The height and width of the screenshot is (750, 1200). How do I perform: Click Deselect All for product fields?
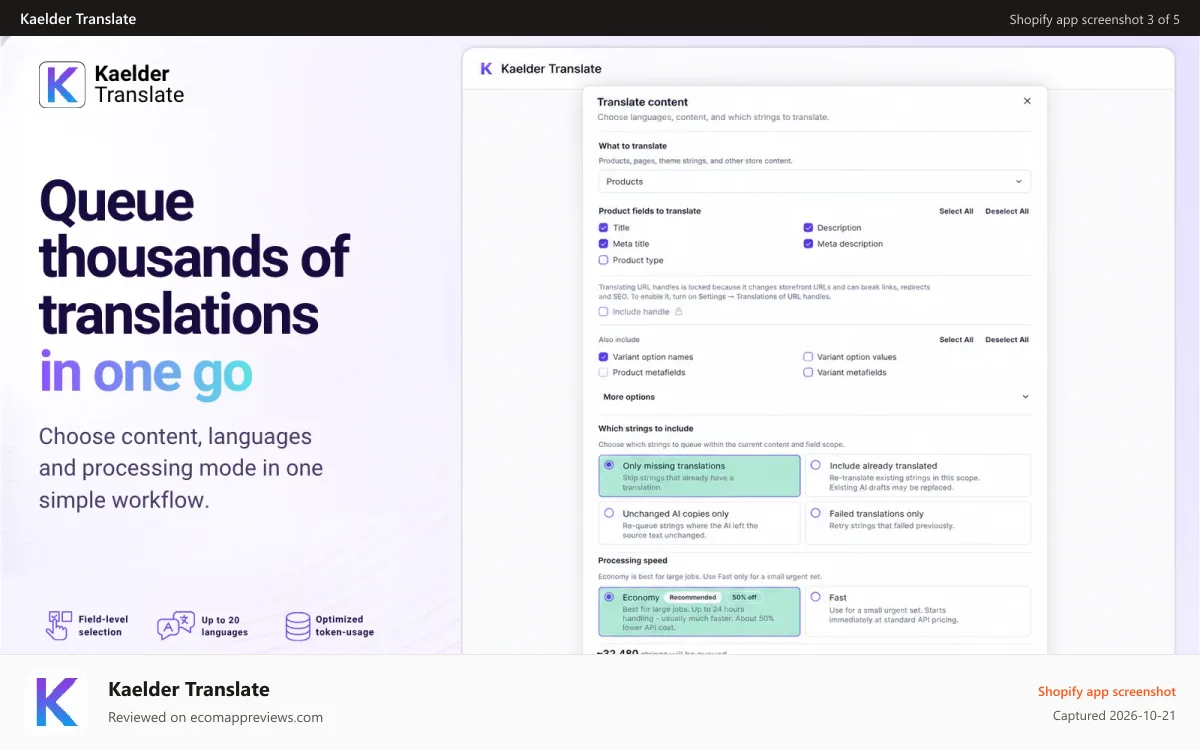pyautogui.click(x=1007, y=211)
